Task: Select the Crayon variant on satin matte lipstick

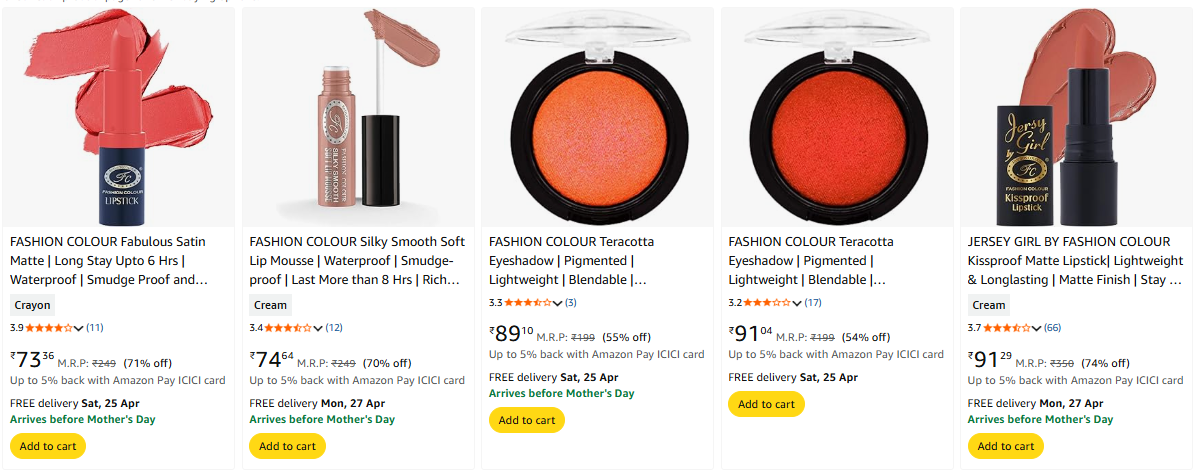Action: tap(32, 305)
